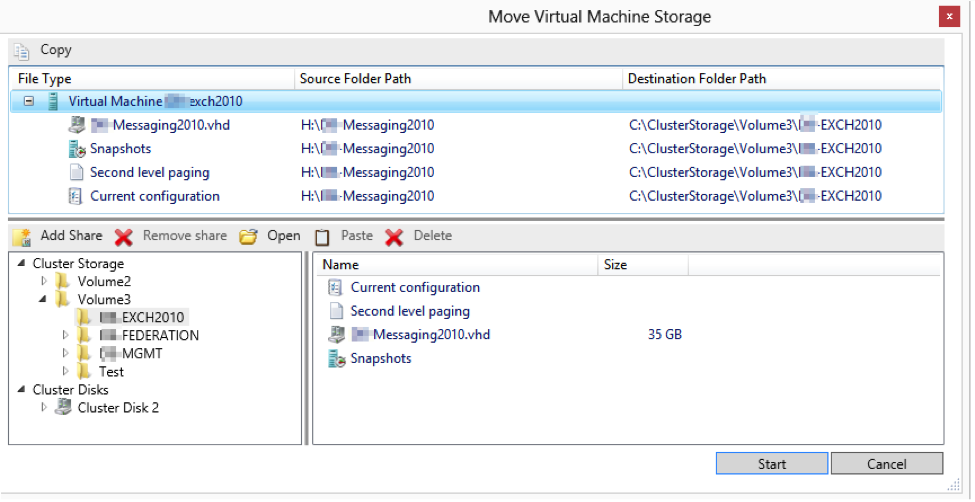This screenshot has height=502, width=975.
Task: Click the Current configuration icon in top list
Action: [x=75, y=196]
